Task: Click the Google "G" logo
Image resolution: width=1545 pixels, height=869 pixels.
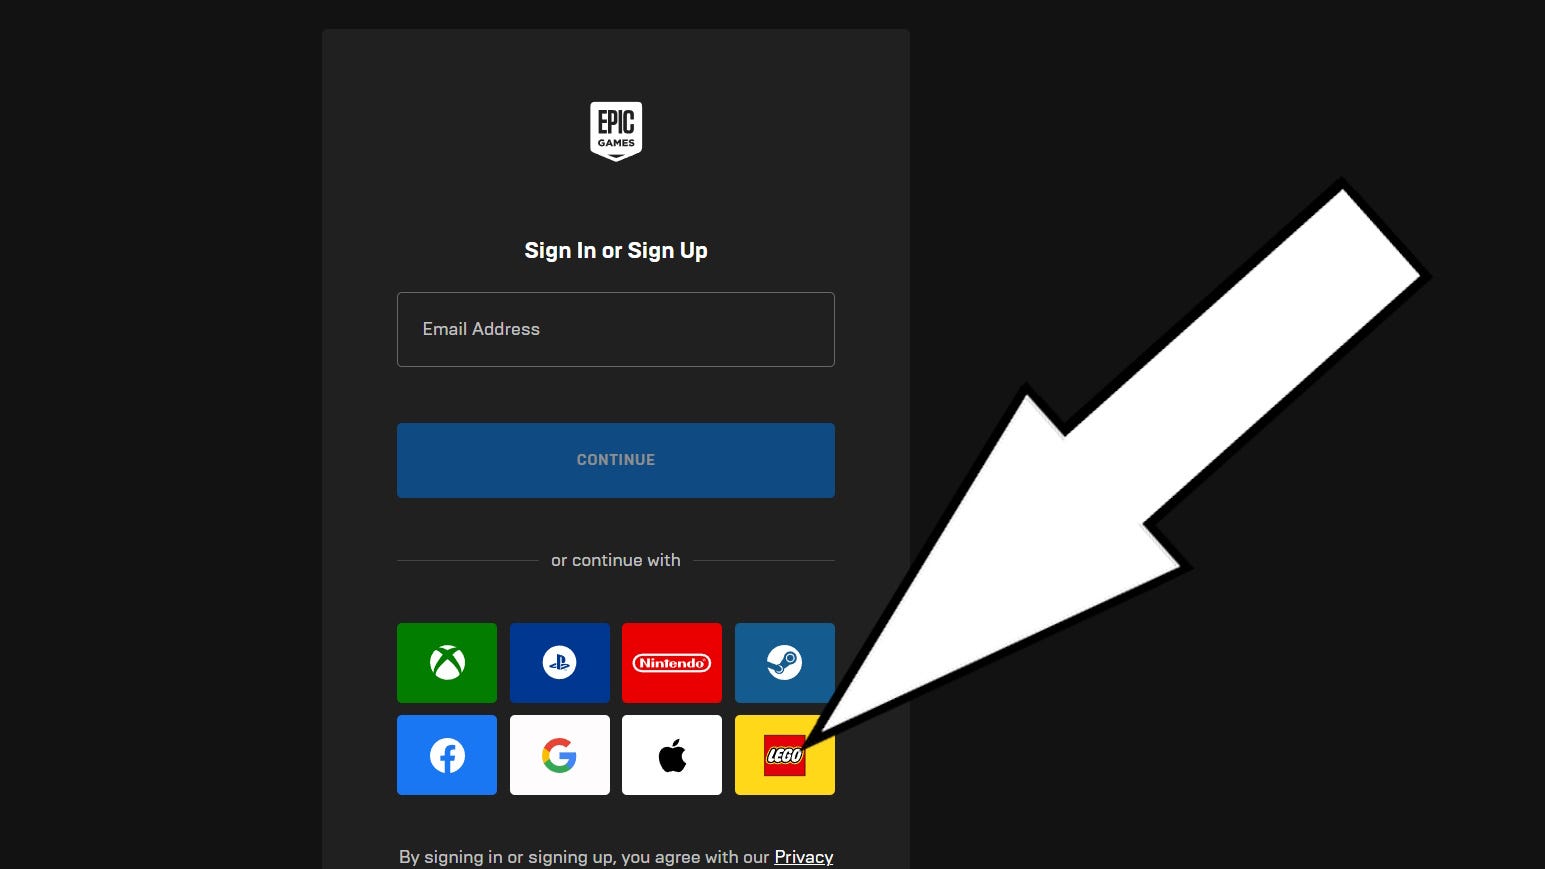Action: tap(559, 755)
